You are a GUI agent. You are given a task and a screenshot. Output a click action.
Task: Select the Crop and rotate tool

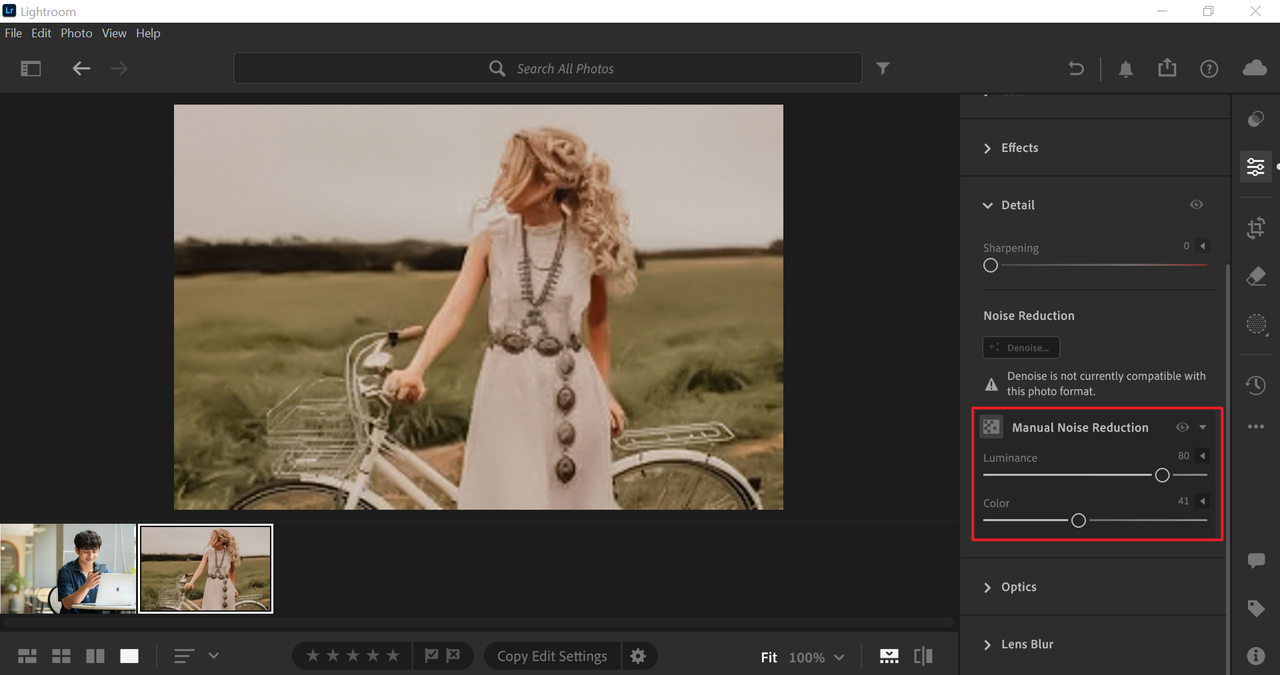[1256, 229]
